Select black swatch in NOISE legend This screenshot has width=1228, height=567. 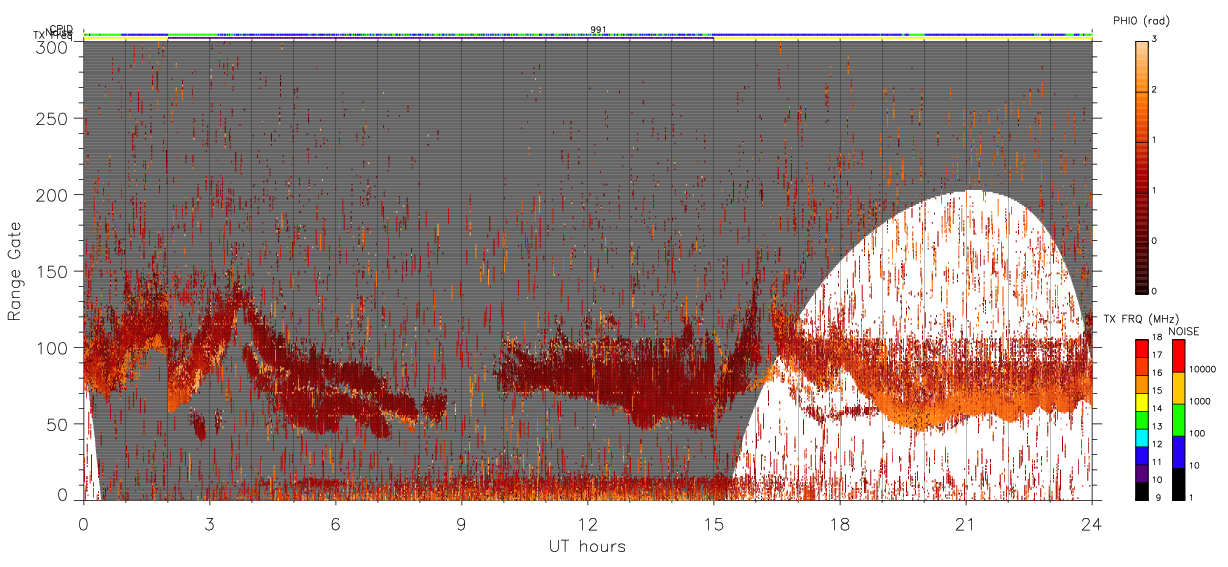click(1177, 484)
